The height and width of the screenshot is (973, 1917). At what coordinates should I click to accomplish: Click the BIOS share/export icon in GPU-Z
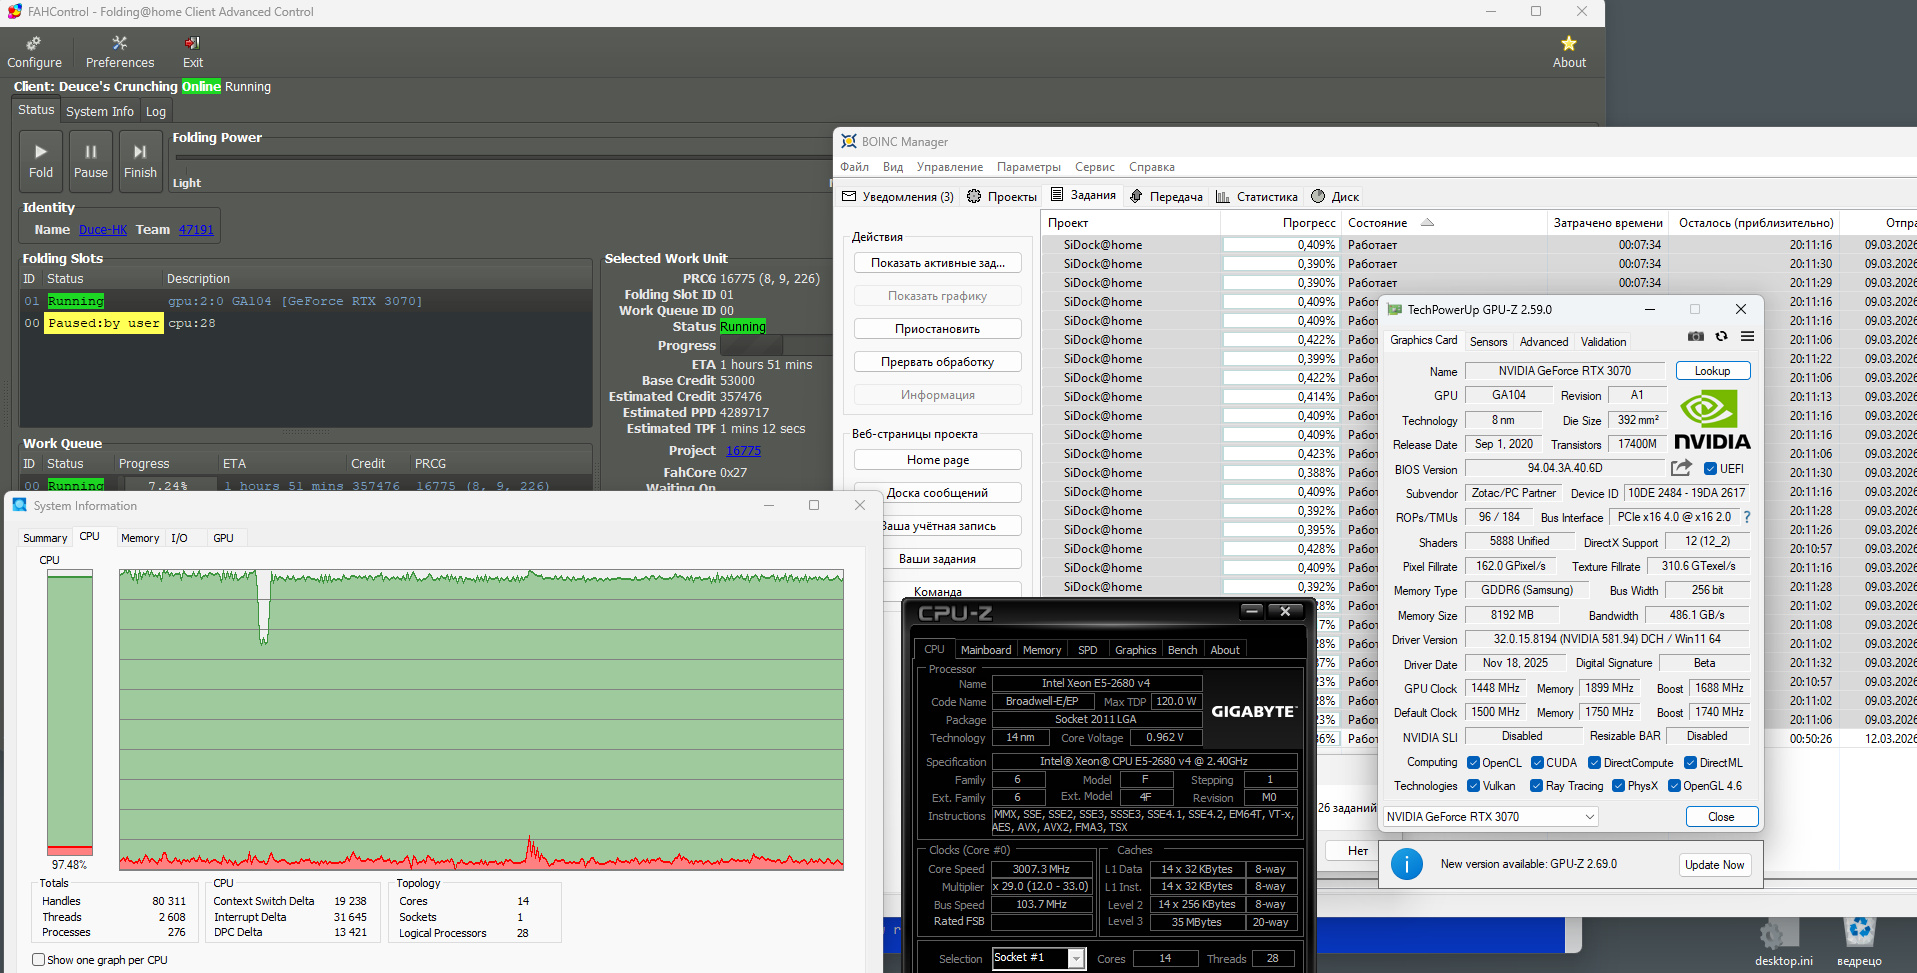pos(1681,468)
